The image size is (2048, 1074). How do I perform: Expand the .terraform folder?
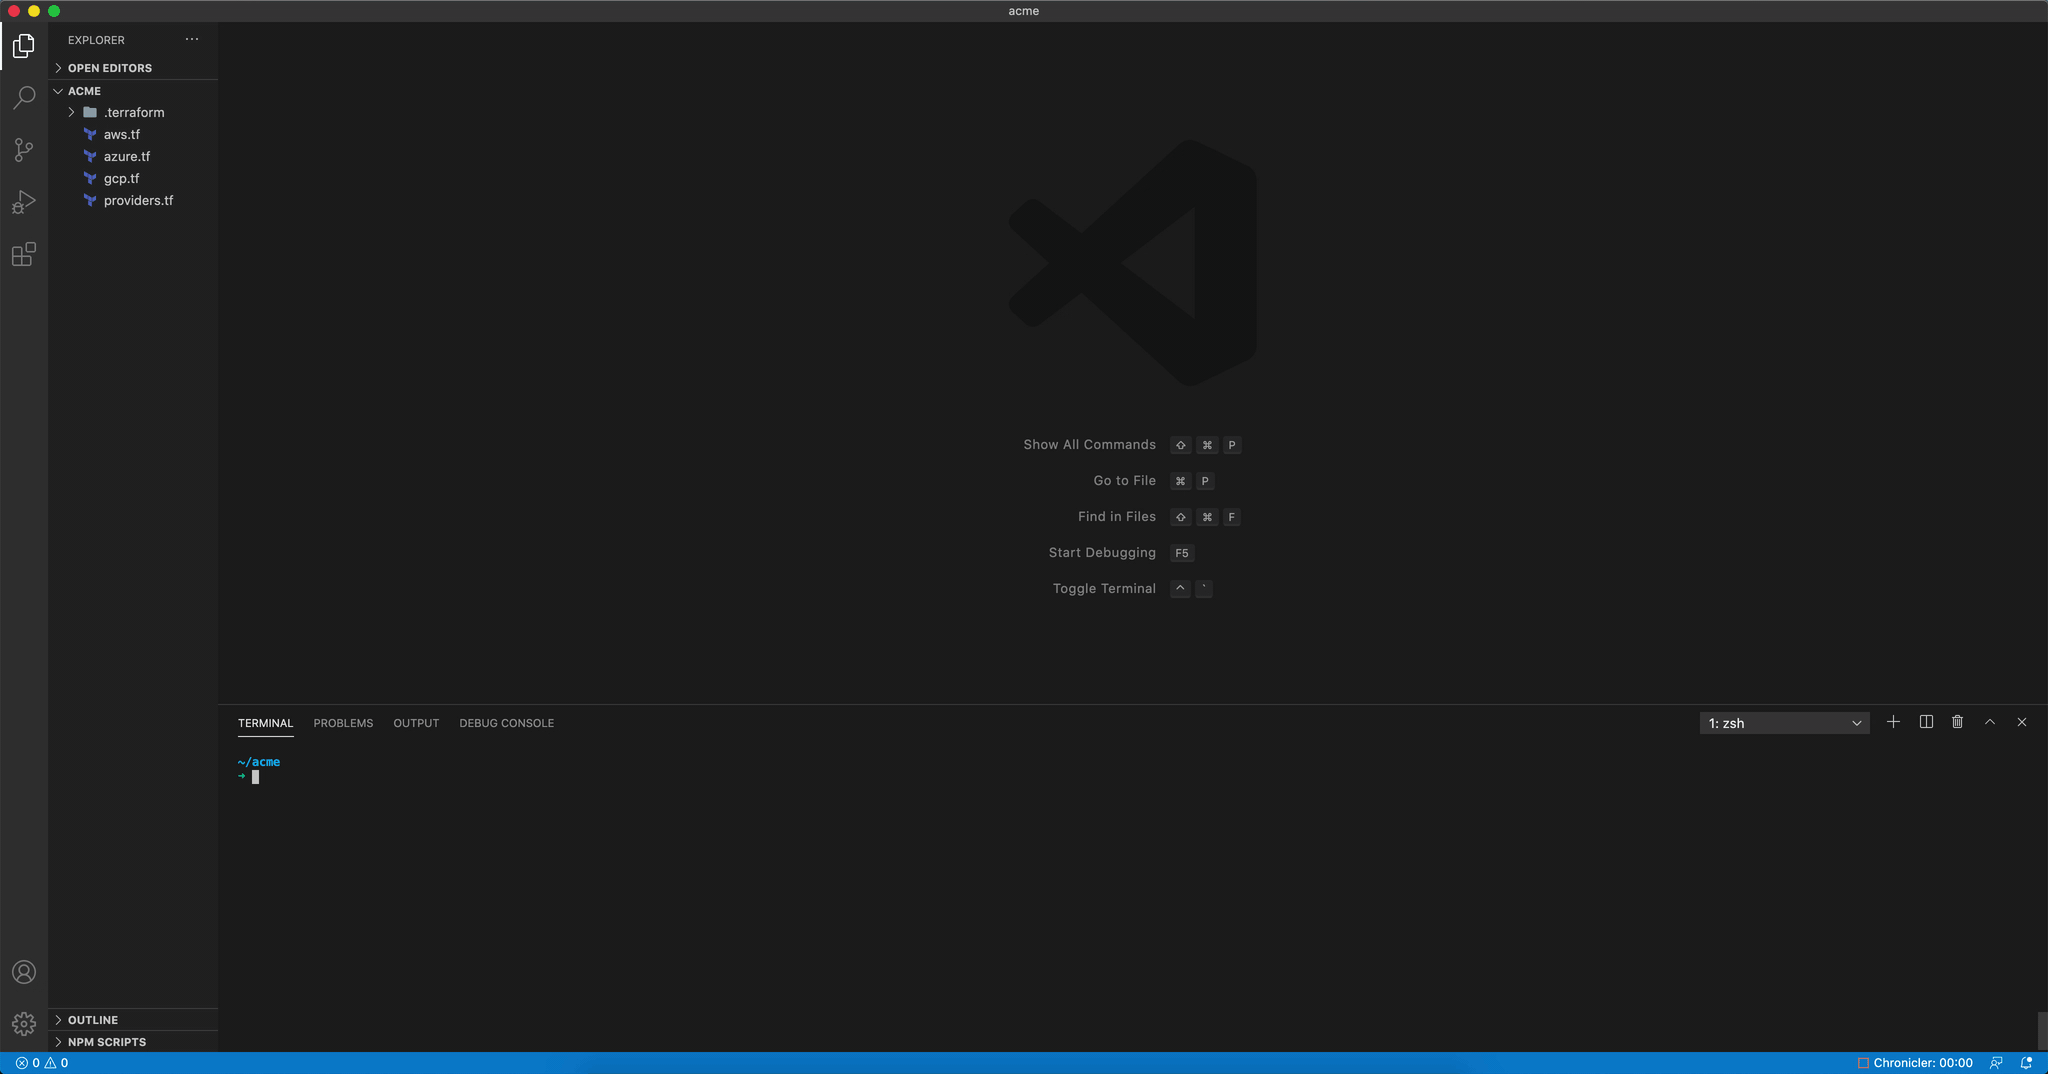[133, 112]
